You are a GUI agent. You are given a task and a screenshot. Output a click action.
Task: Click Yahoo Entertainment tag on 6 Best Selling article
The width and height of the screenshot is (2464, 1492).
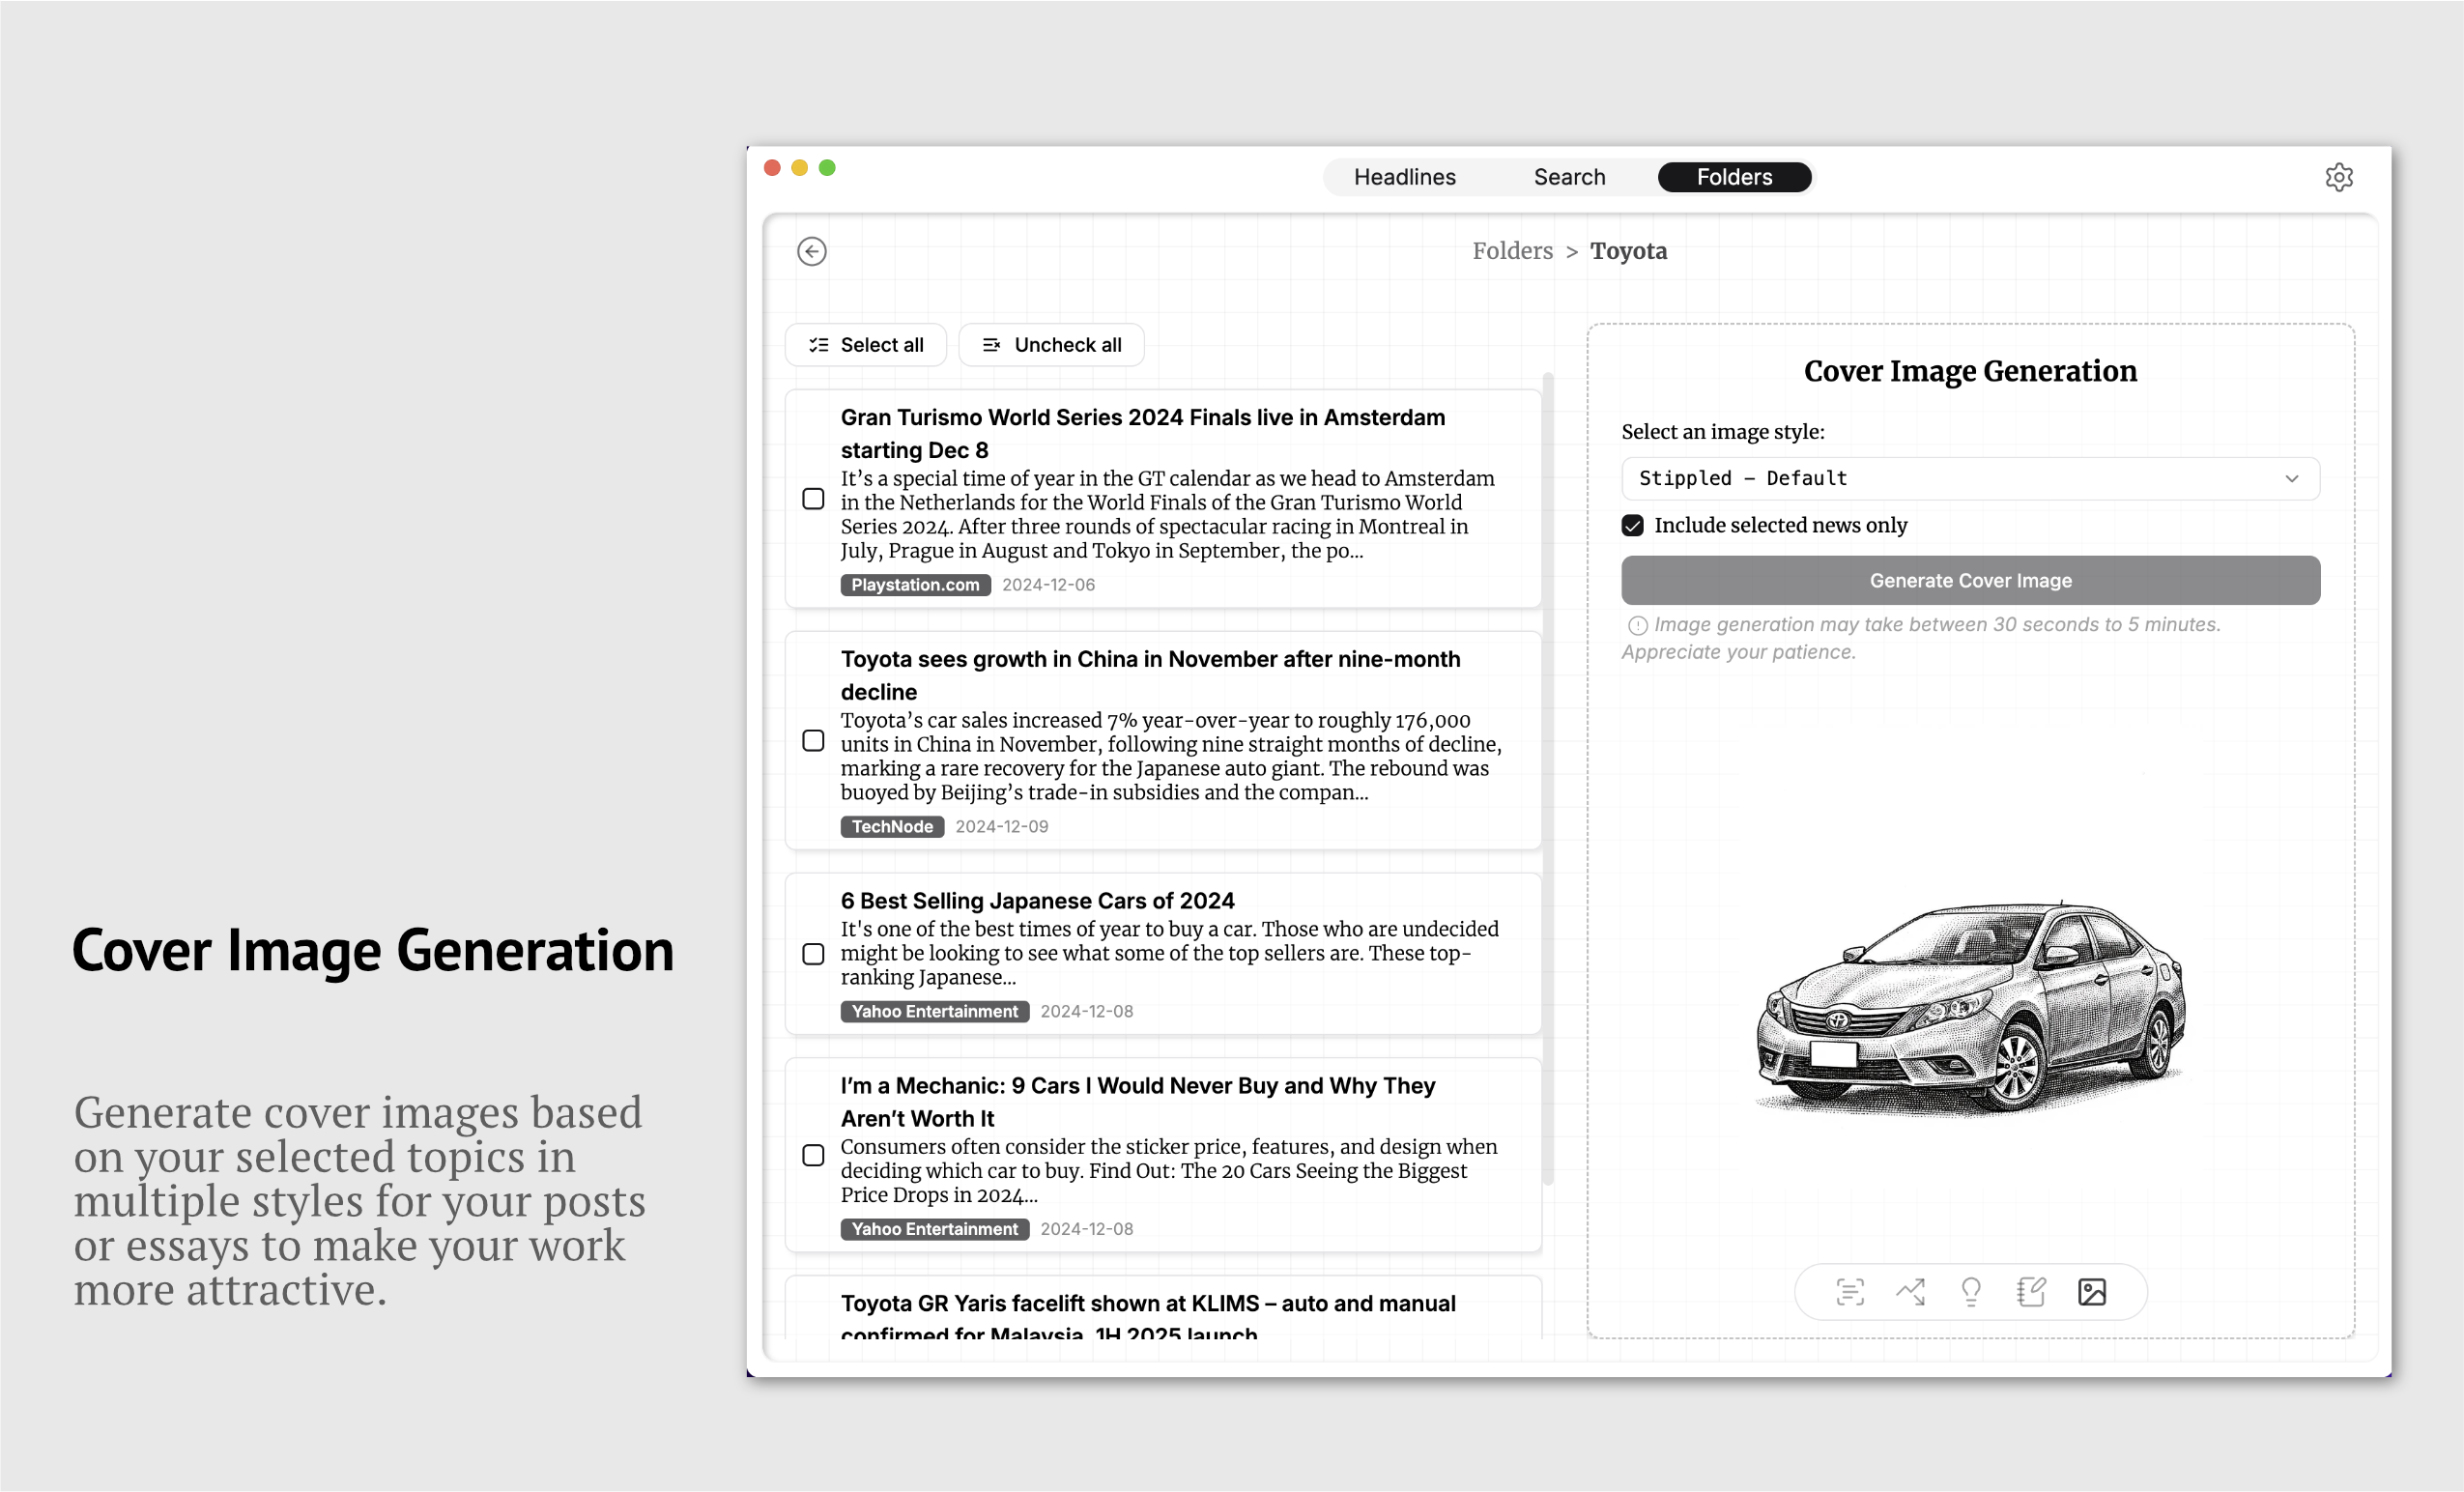tap(934, 1011)
